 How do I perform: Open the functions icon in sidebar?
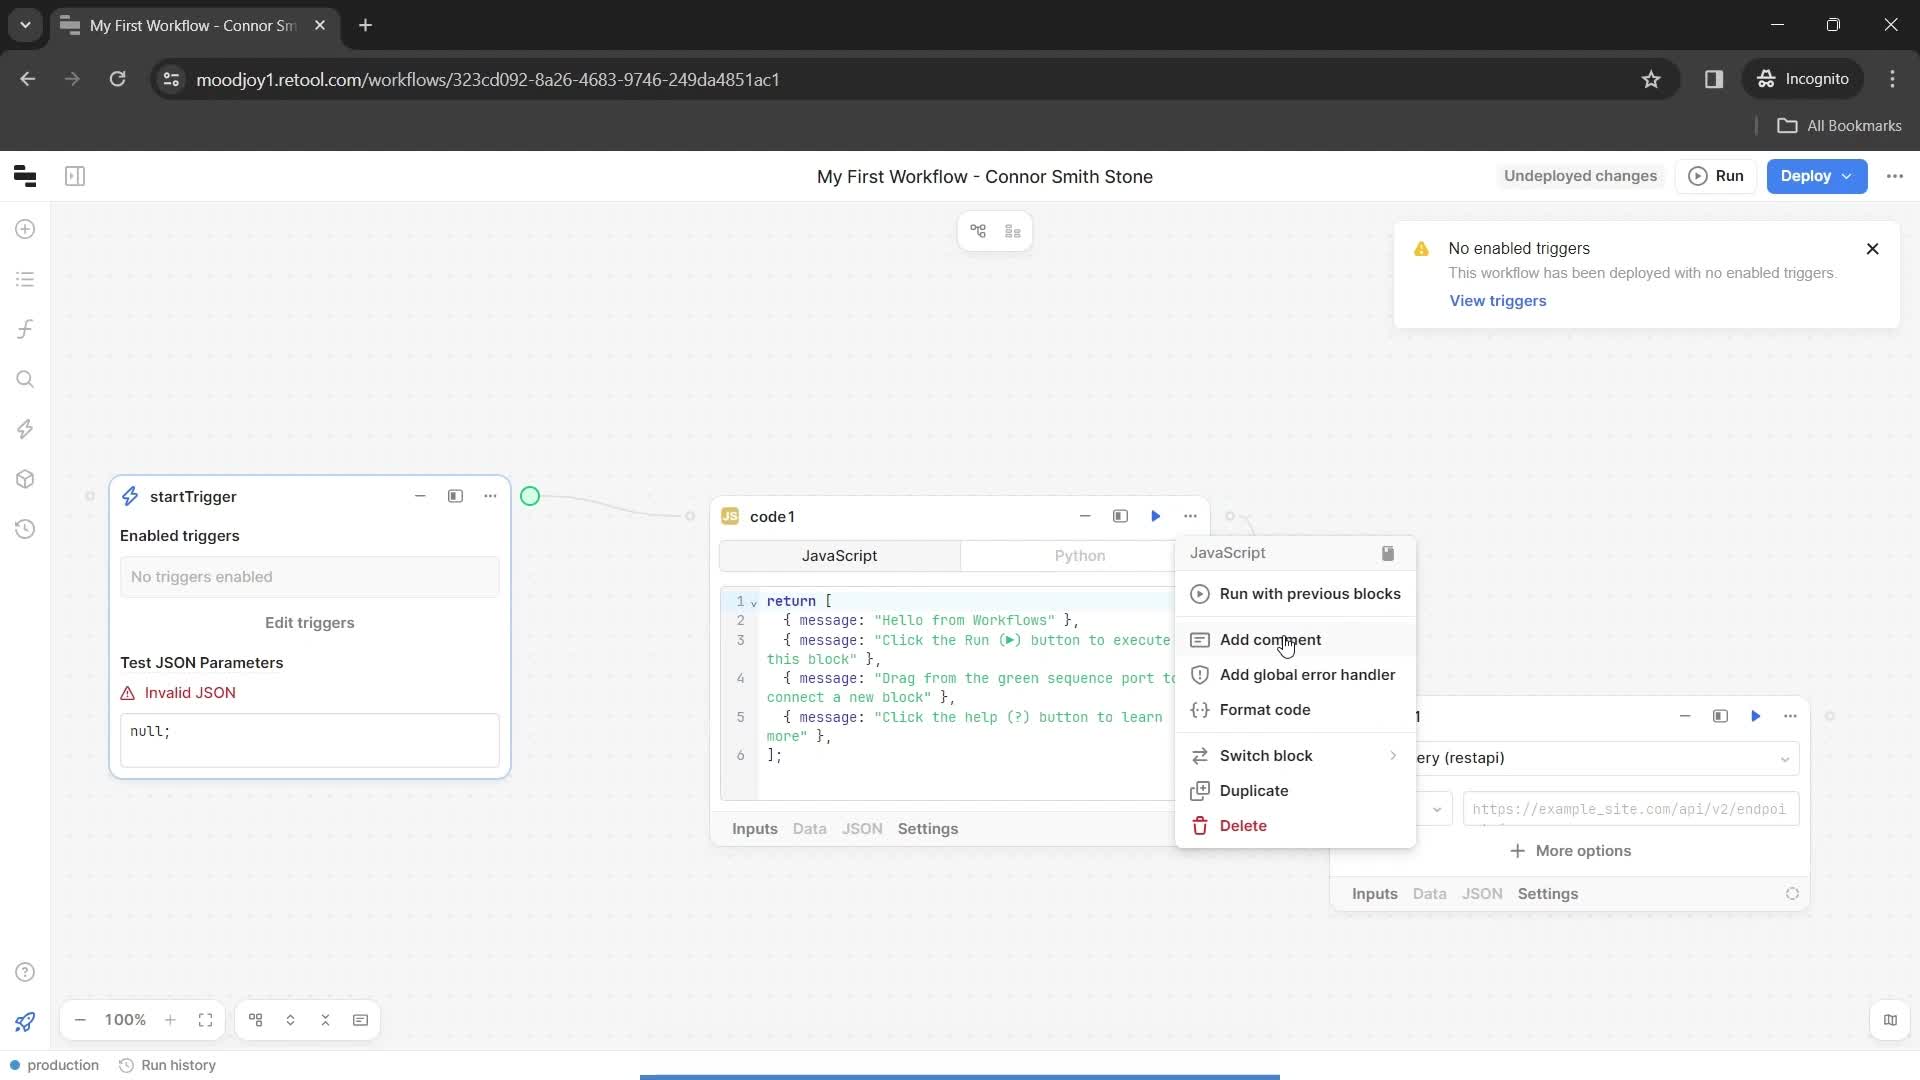click(26, 329)
